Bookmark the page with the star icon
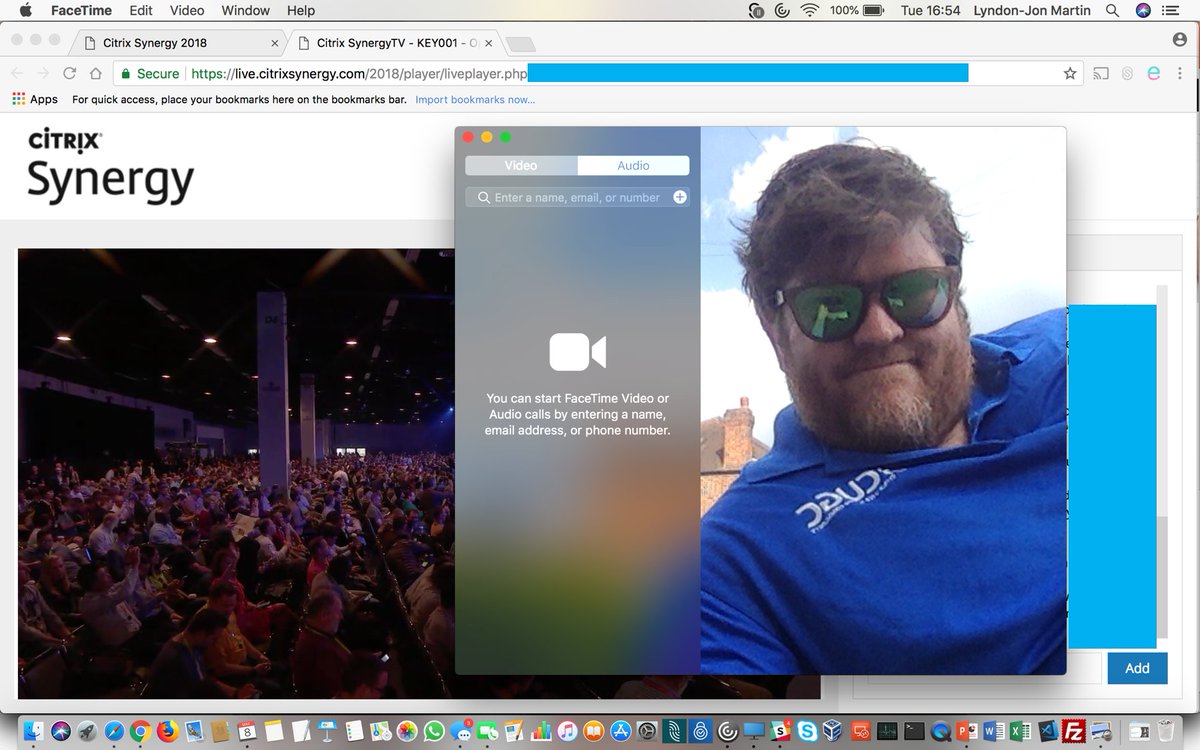The width and height of the screenshot is (1200, 750). click(1070, 73)
